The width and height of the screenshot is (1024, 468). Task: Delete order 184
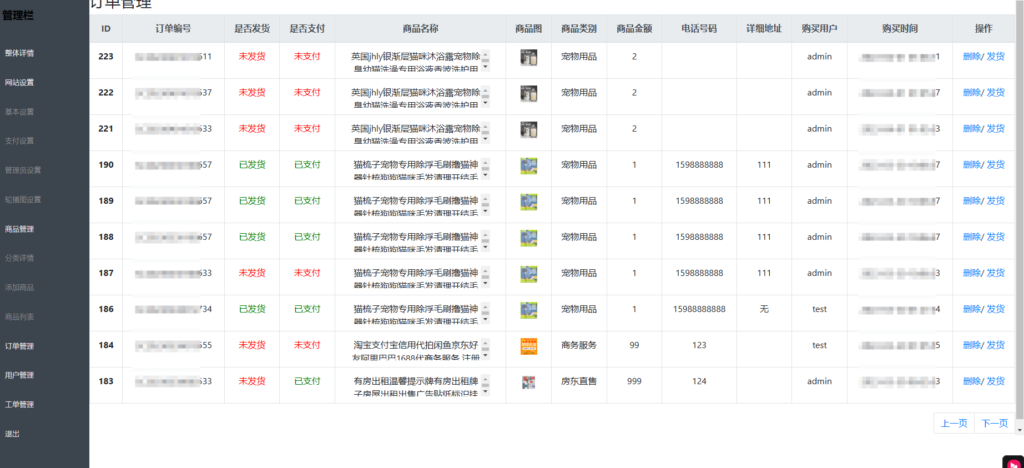point(972,345)
